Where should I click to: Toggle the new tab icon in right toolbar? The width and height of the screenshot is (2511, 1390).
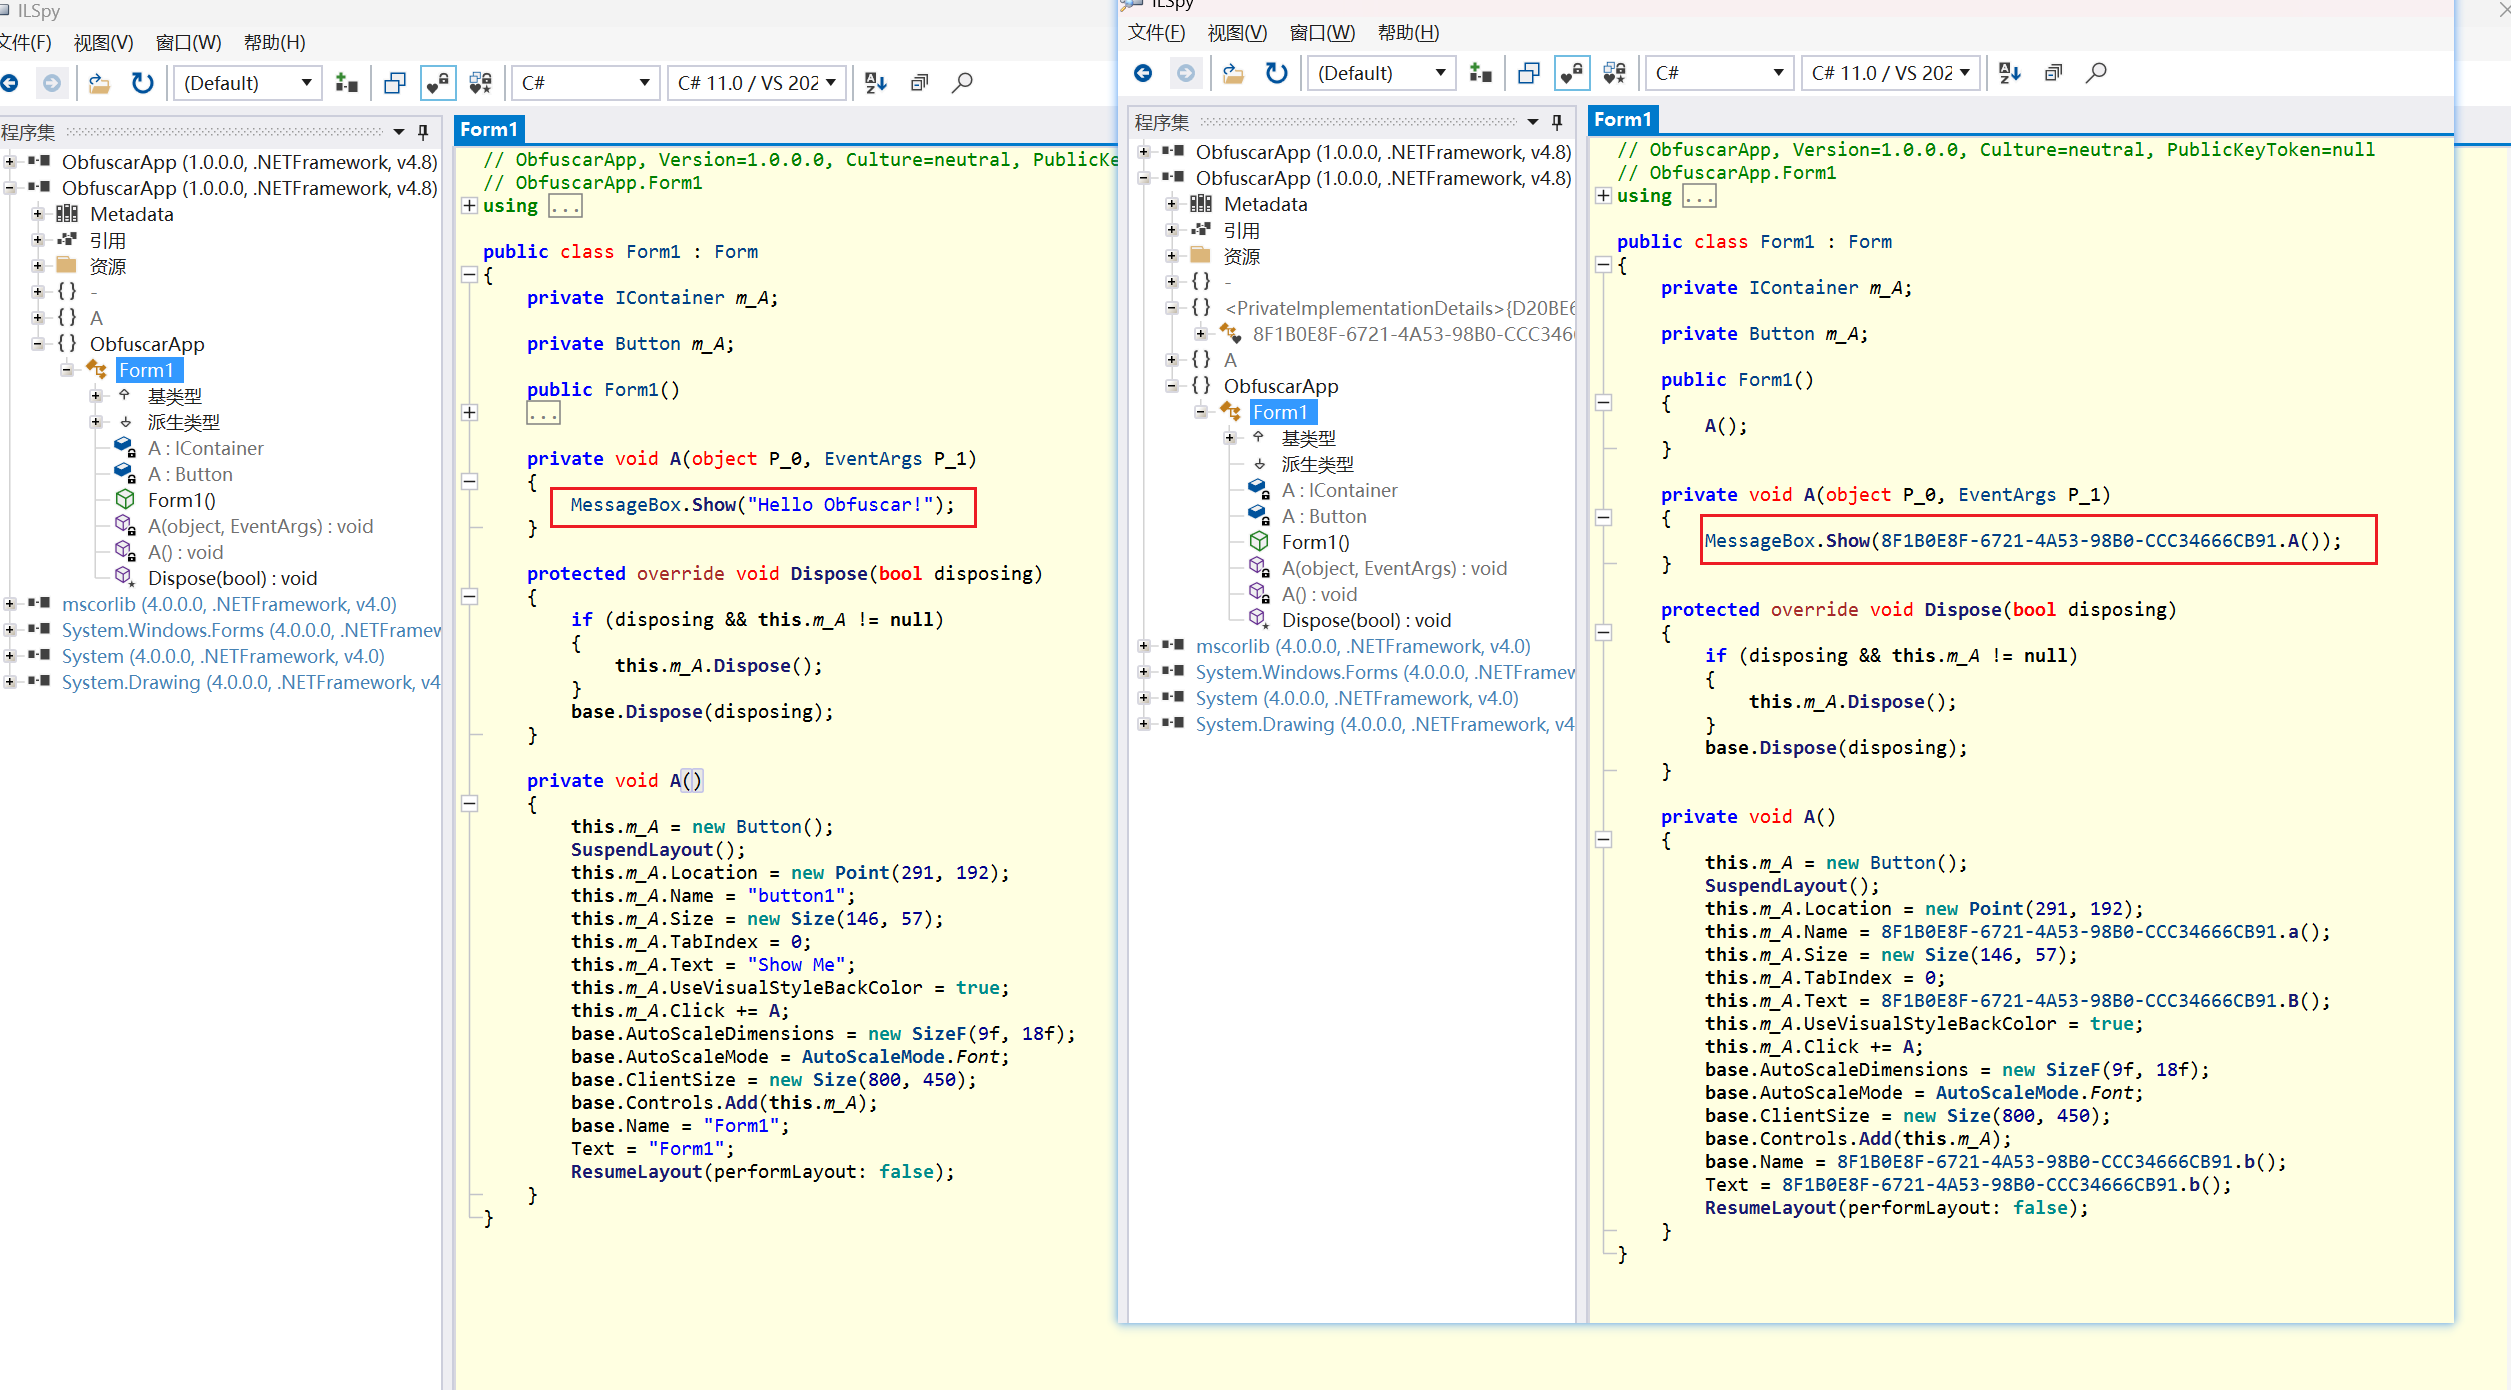(1528, 73)
